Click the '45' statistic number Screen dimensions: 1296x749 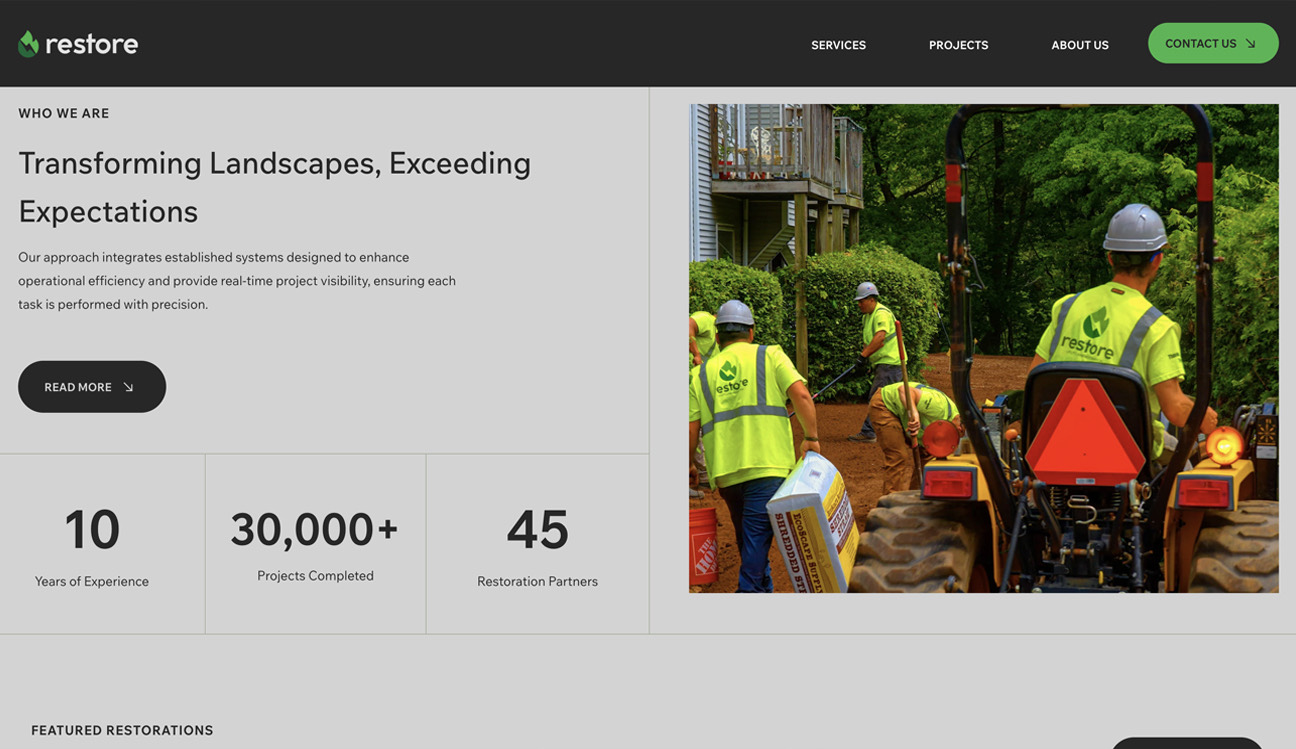click(538, 529)
